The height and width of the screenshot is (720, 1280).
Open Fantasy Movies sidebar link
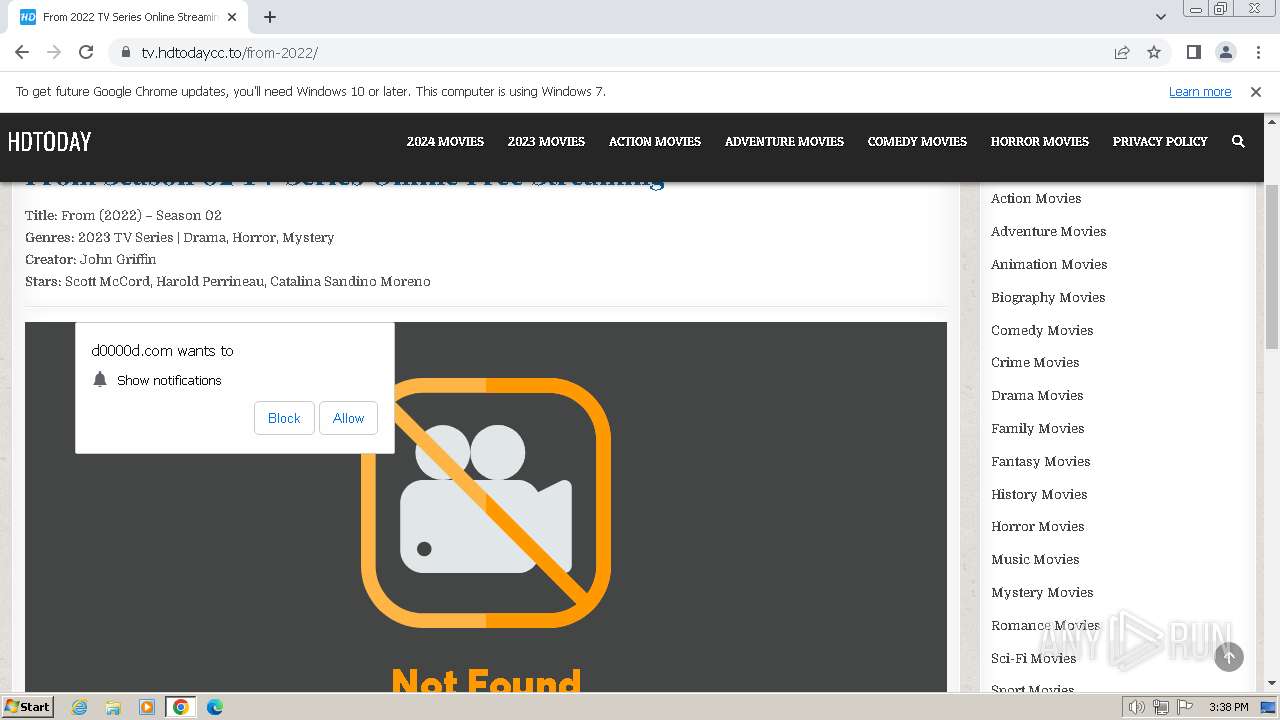click(1040, 461)
